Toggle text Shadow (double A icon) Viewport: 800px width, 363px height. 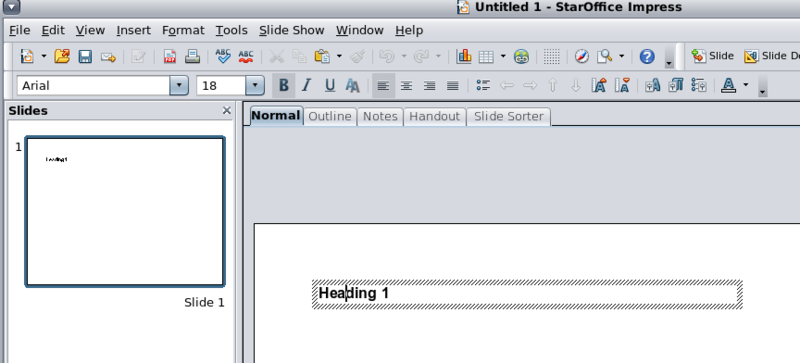coord(353,85)
